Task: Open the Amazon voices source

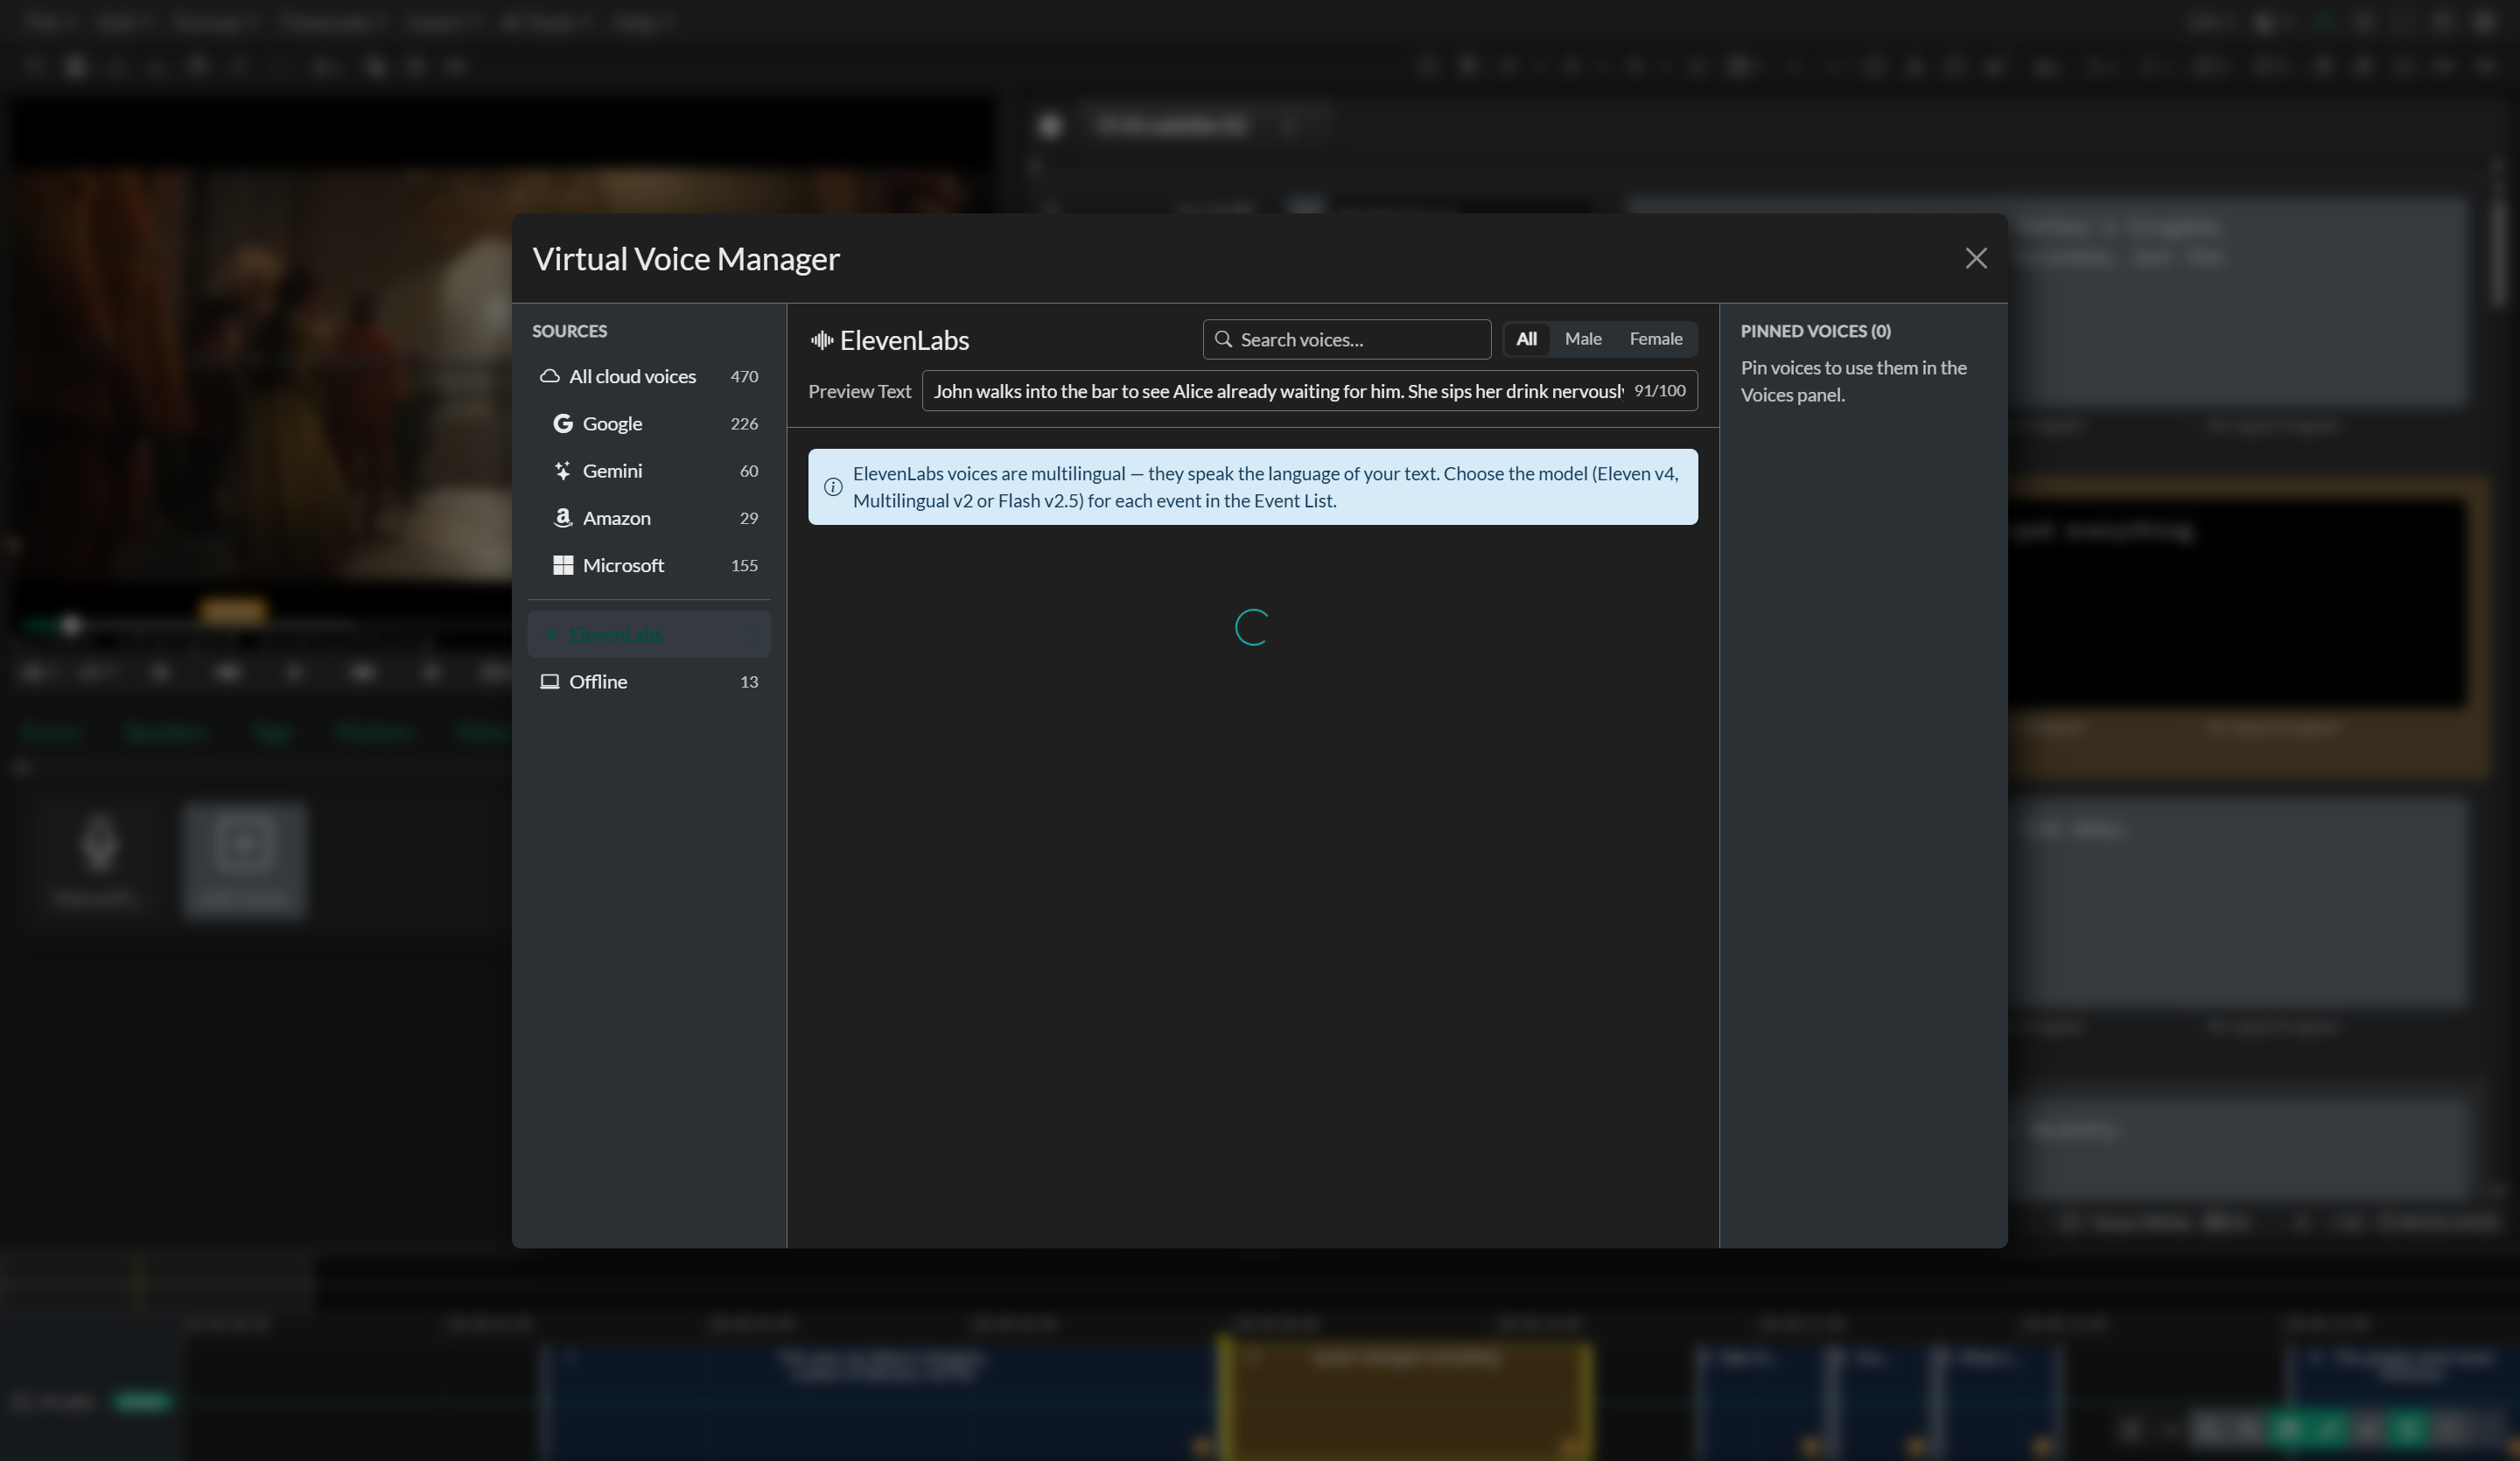Action: tap(649, 518)
